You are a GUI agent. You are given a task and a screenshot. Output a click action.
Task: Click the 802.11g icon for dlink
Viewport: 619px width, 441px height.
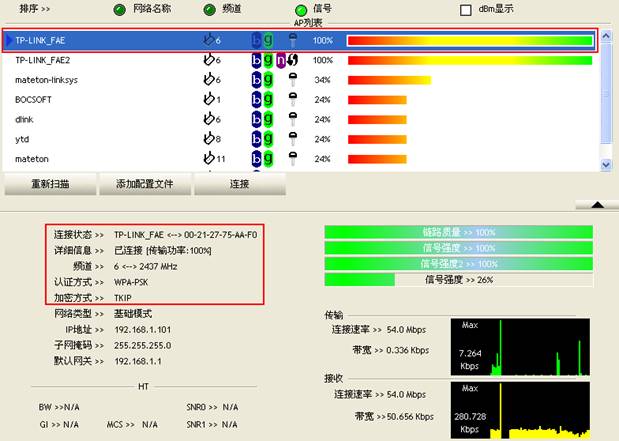coord(268,120)
